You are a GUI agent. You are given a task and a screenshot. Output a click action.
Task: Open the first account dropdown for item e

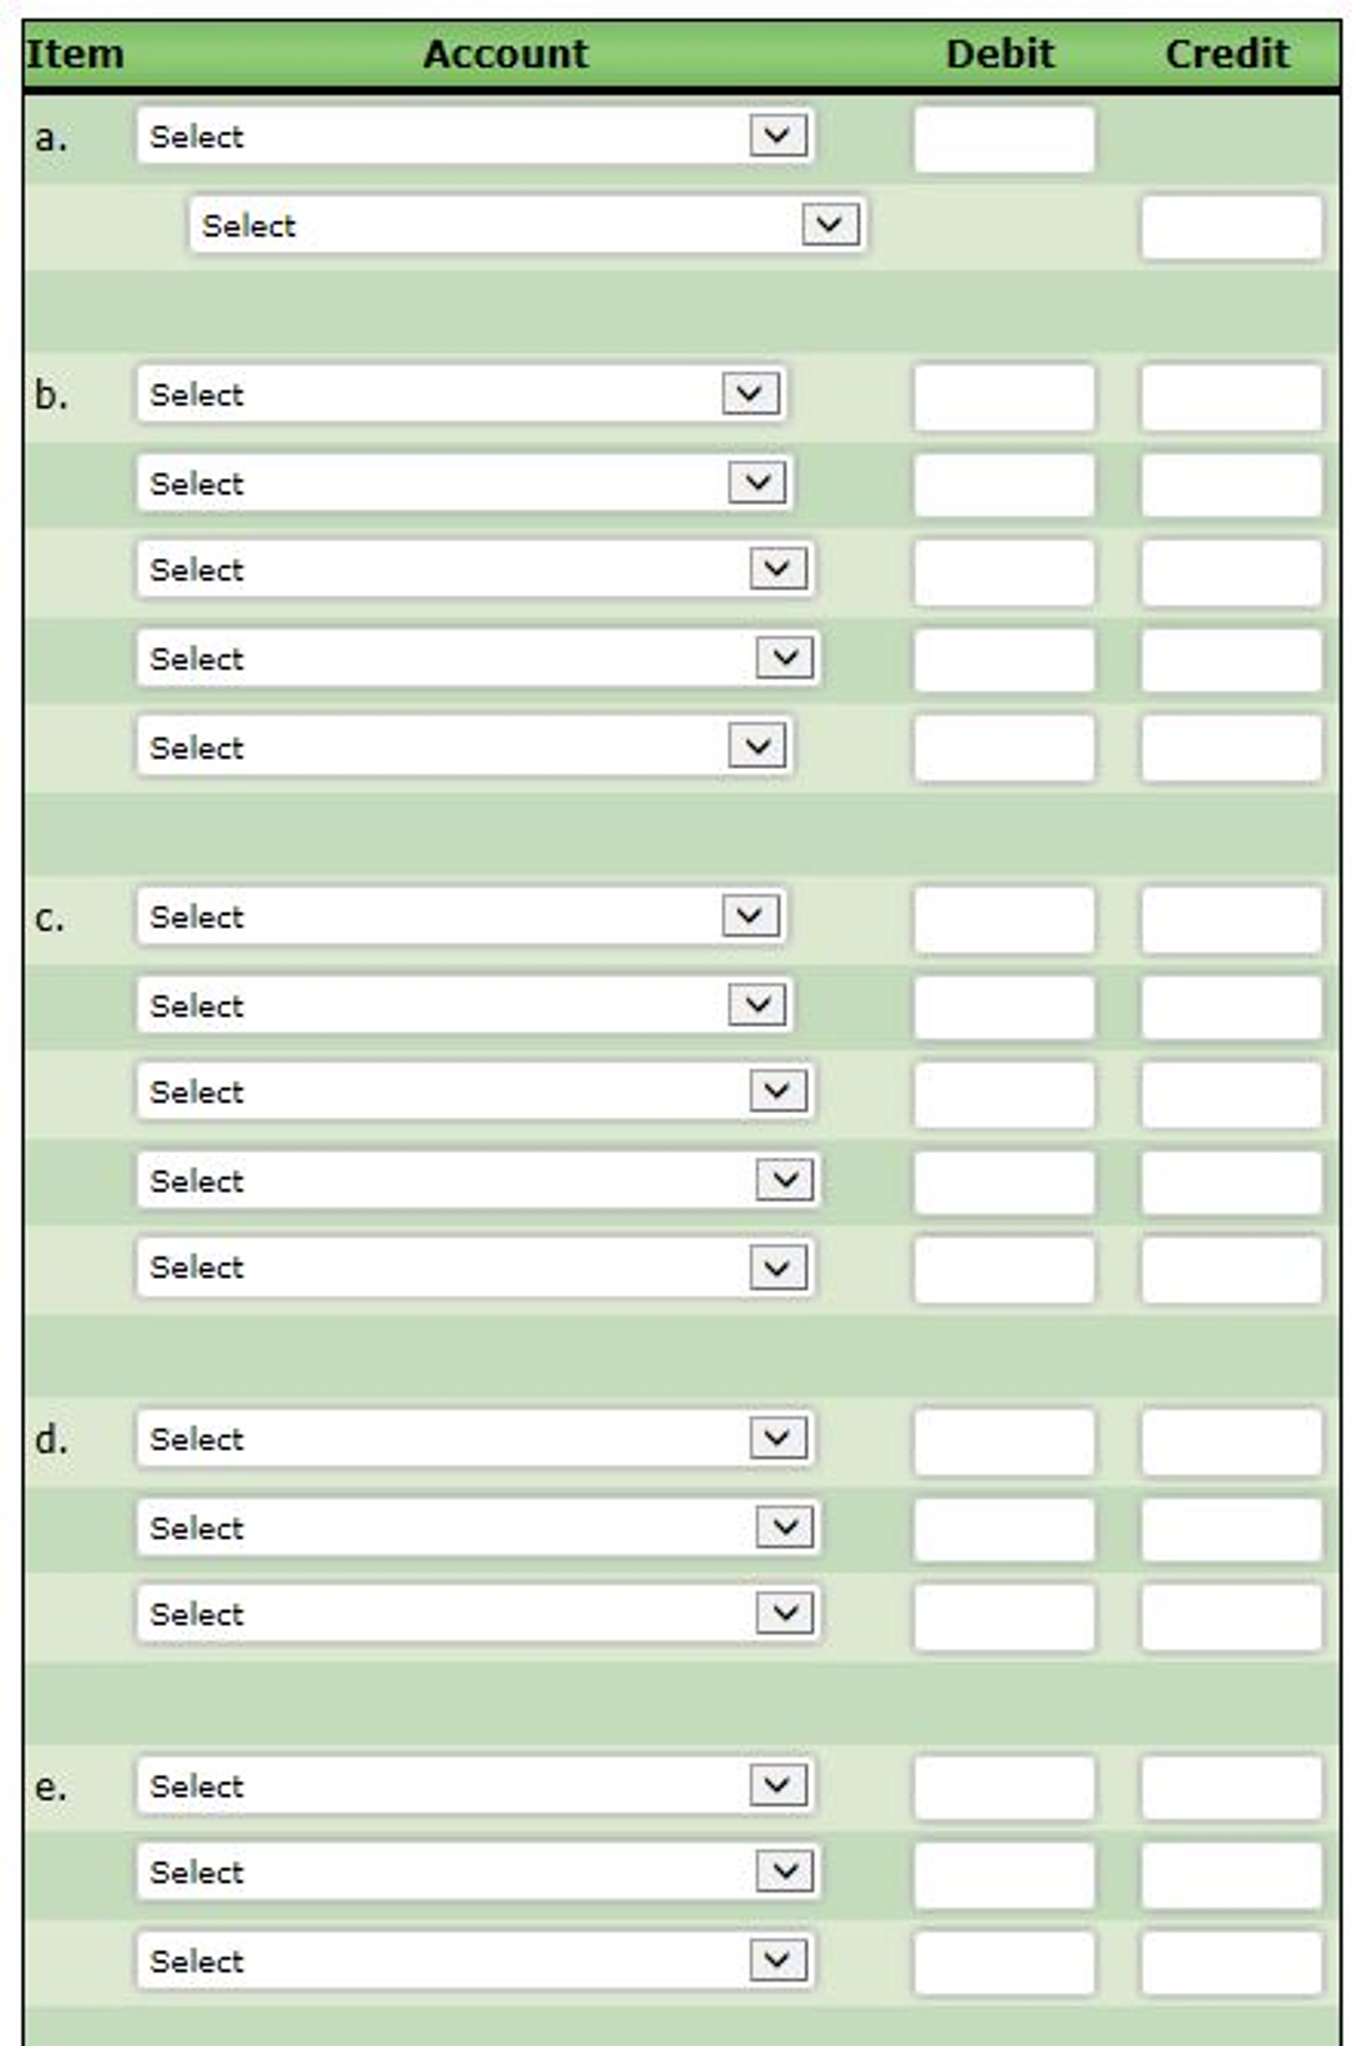[x=474, y=1786]
